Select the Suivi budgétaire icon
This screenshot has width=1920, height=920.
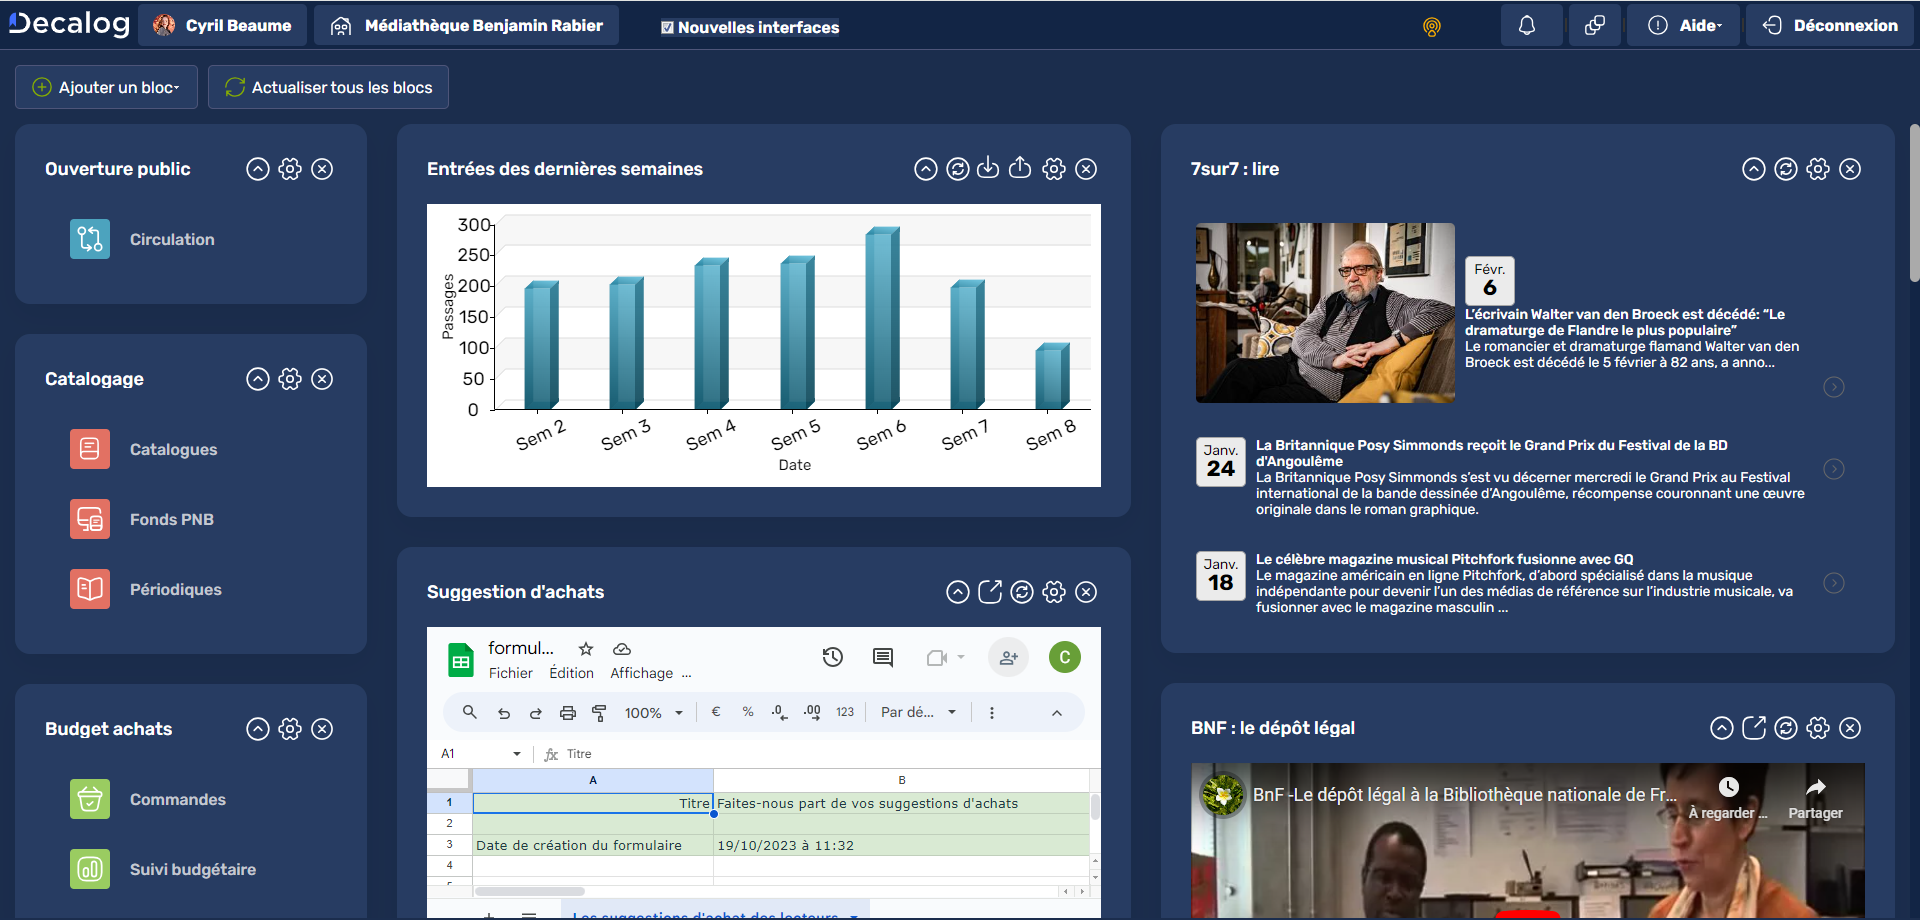[x=89, y=869]
